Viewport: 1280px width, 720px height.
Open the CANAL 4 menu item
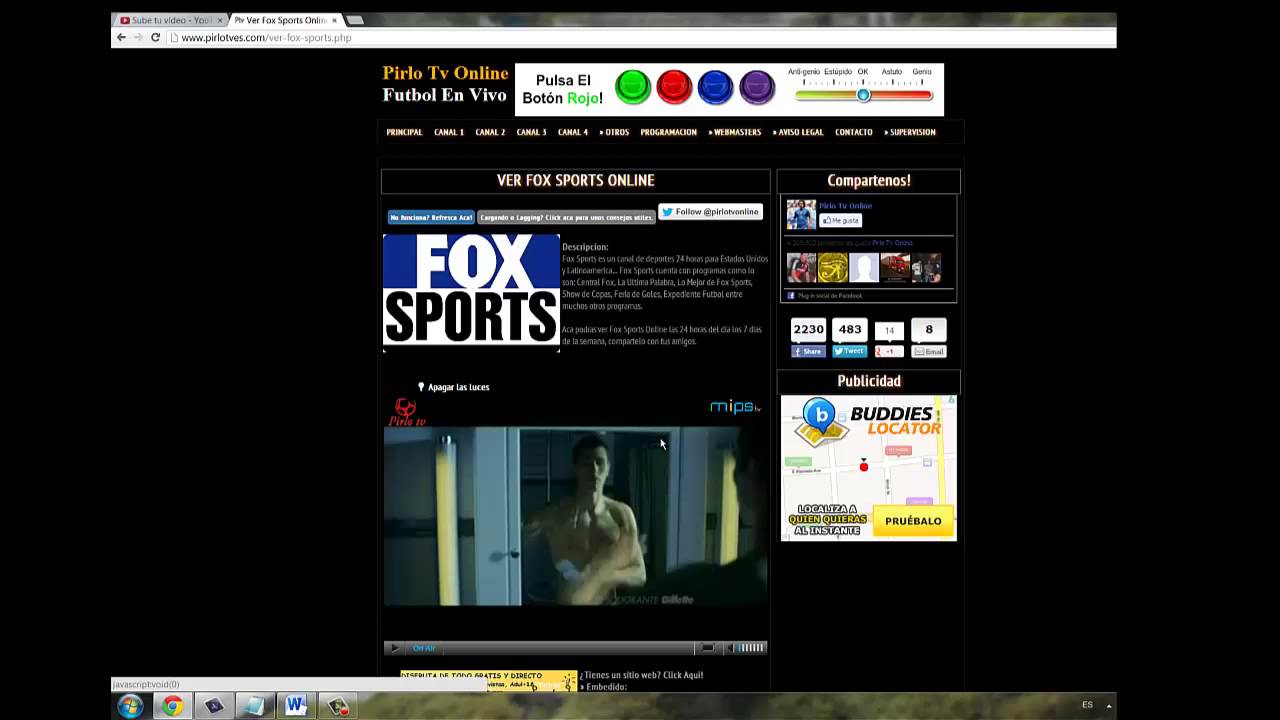click(573, 132)
